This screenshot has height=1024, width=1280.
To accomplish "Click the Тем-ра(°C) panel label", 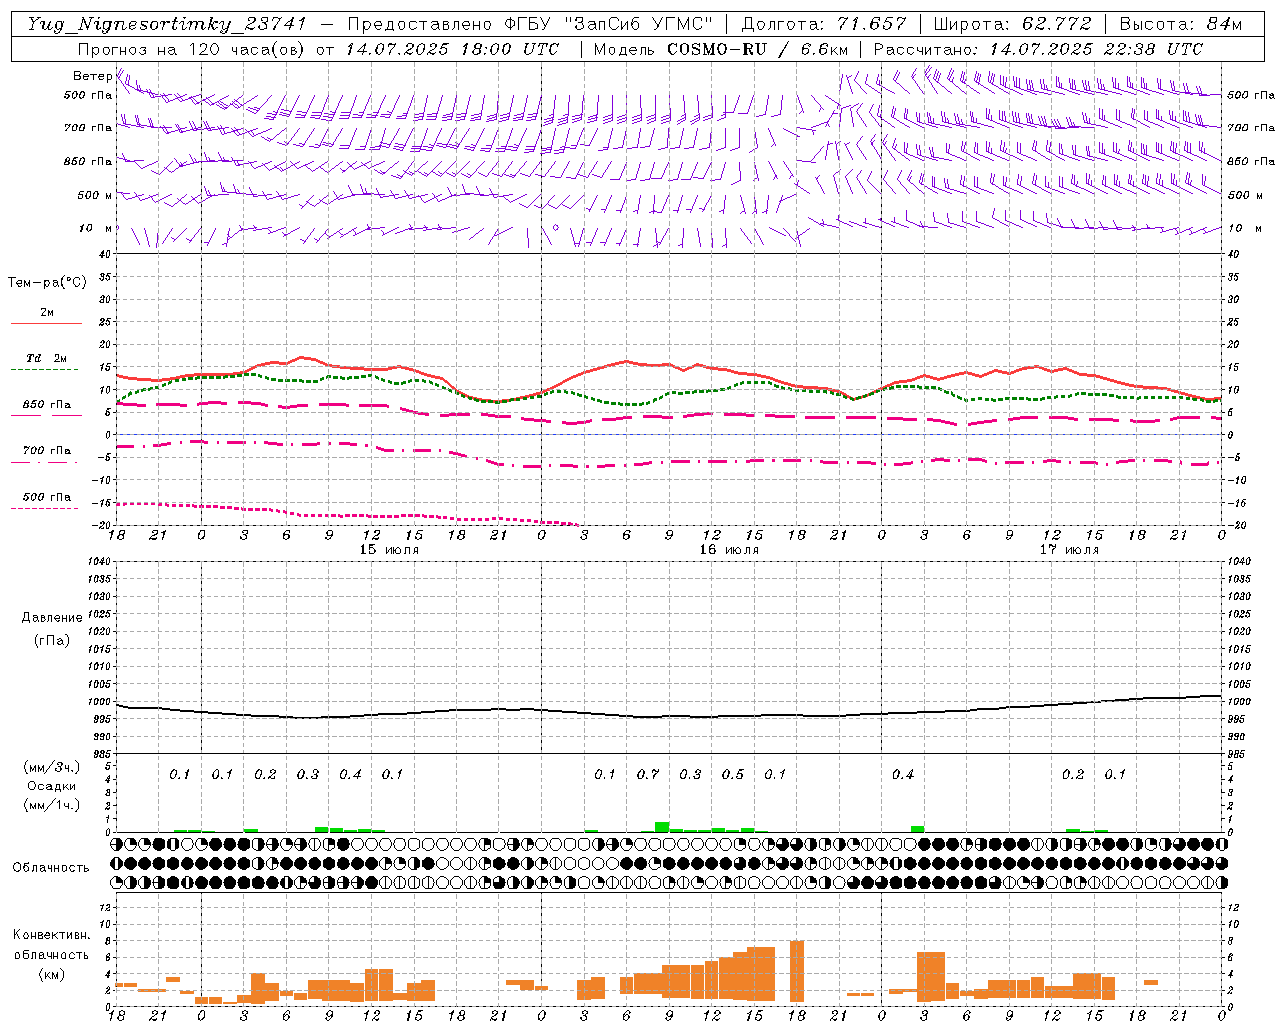I will [x=47, y=283].
